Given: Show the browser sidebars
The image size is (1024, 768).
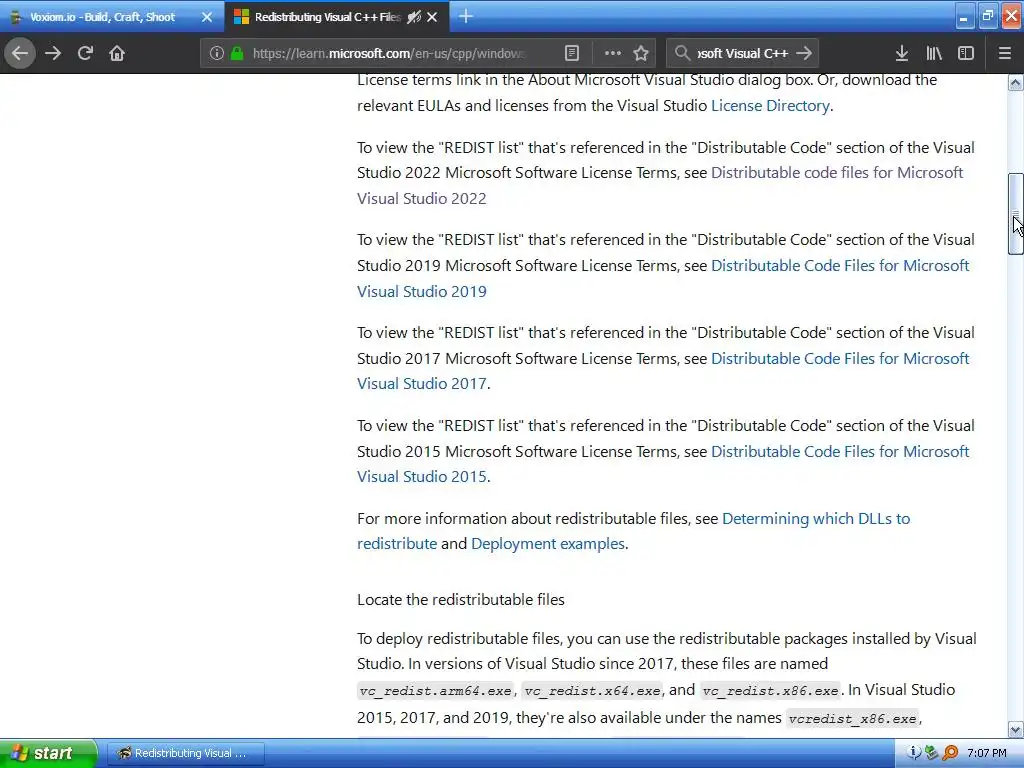Looking at the screenshot, I should click(x=966, y=53).
